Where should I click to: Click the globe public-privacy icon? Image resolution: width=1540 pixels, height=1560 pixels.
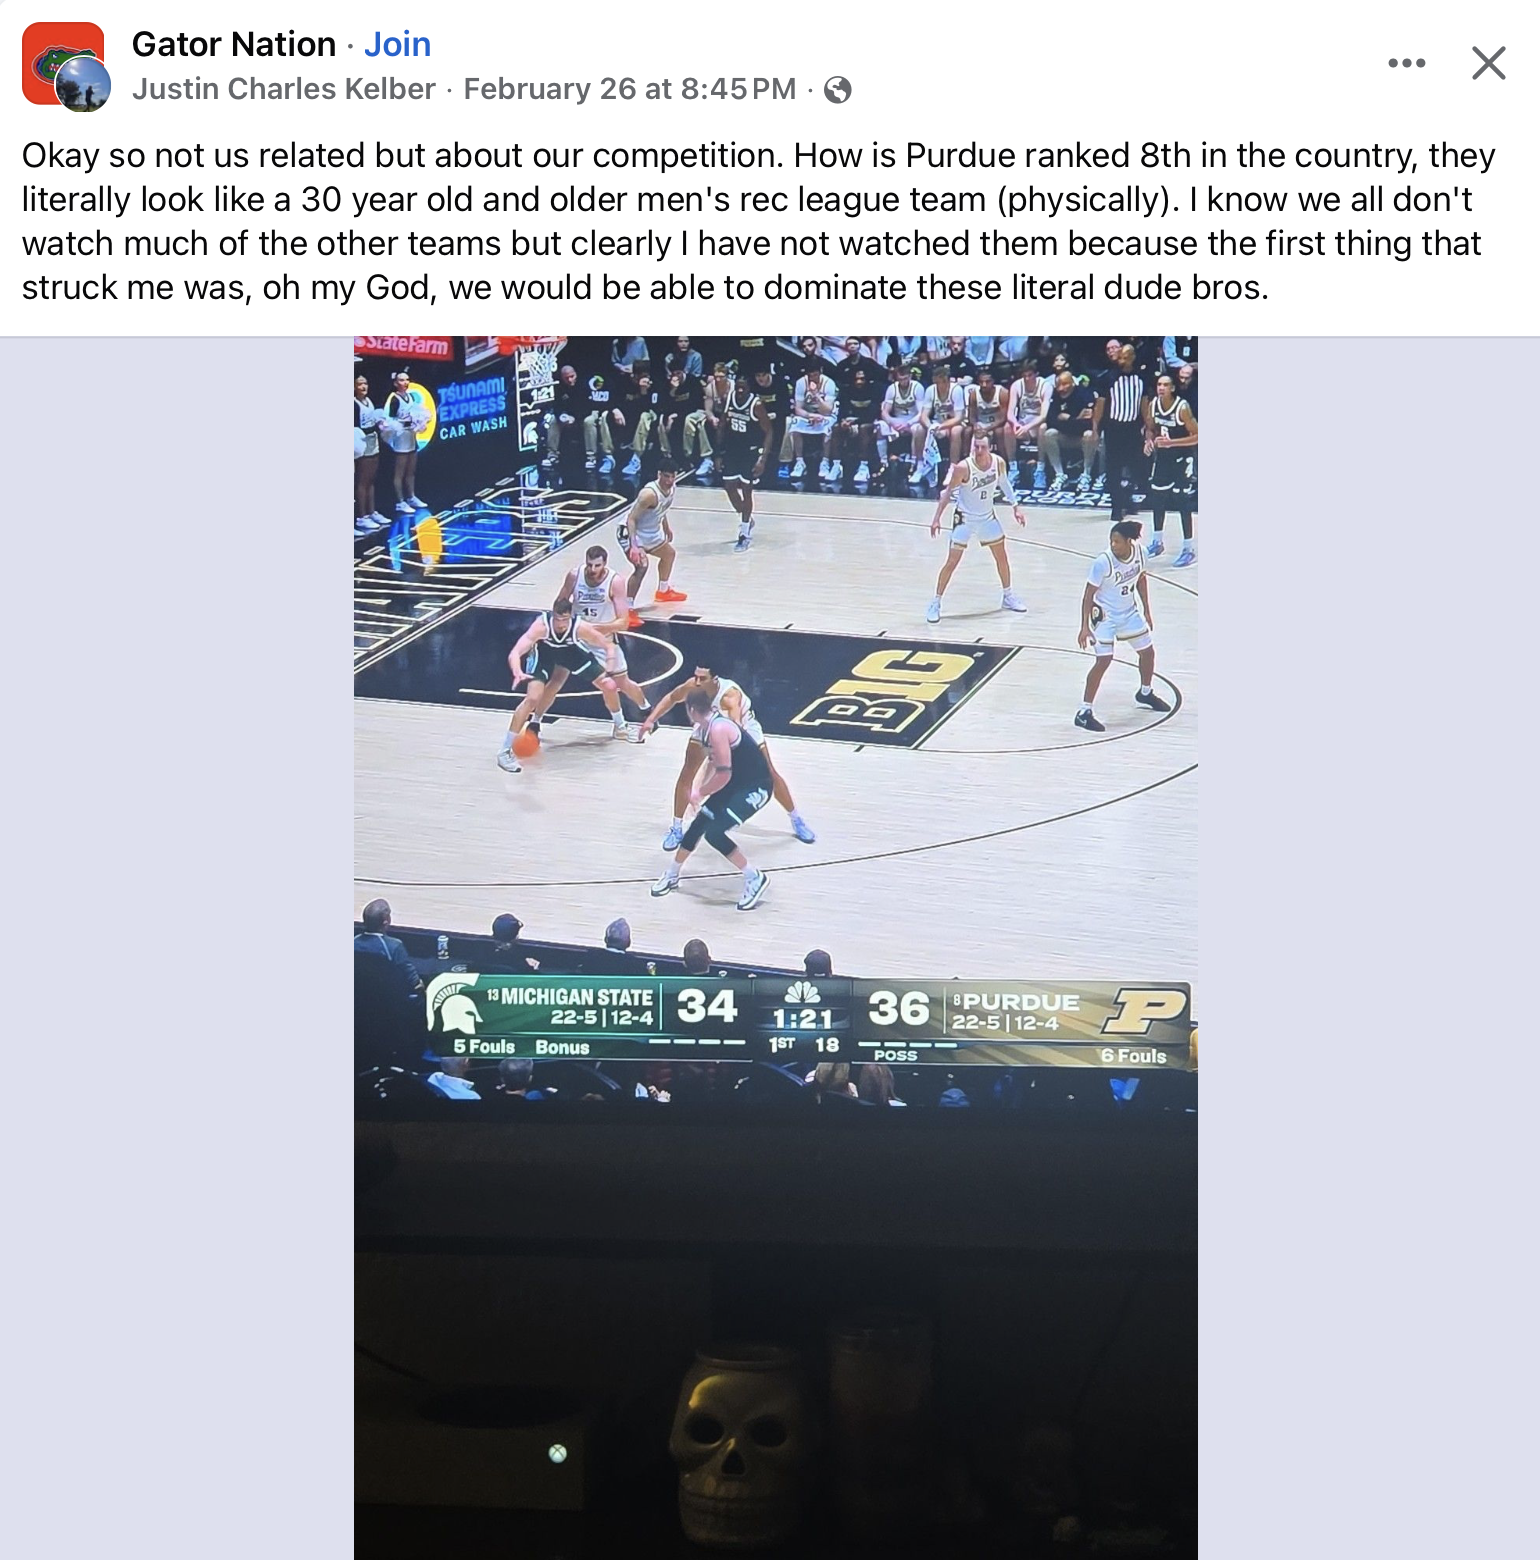837,90
